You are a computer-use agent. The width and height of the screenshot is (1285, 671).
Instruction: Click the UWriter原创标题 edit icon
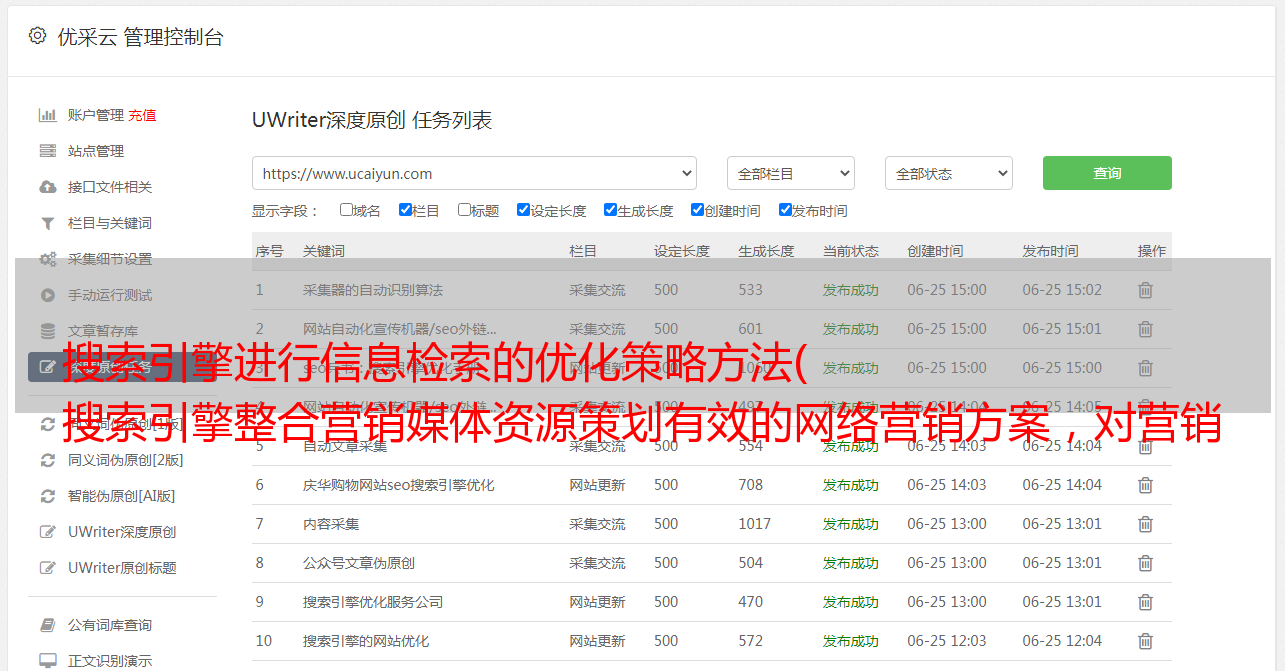click(47, 568)
